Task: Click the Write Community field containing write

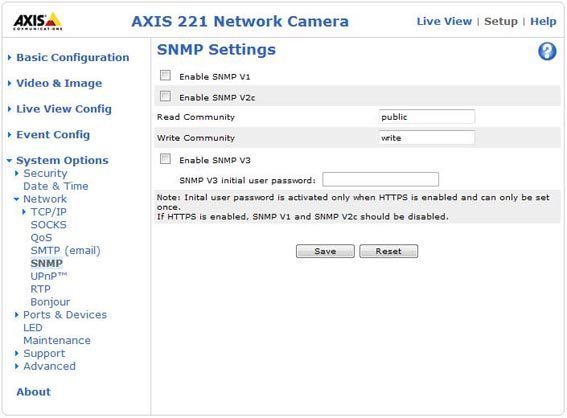Action: tap(427, 138)
